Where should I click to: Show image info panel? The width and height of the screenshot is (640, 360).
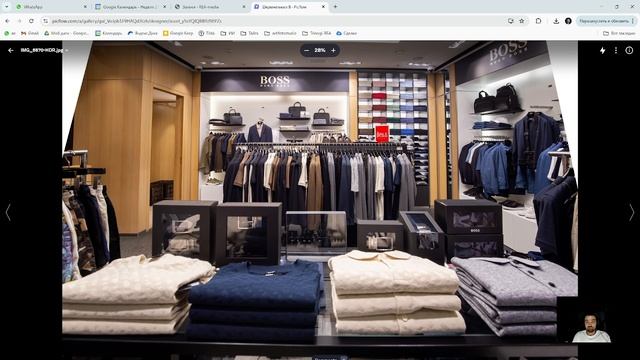[x=629, y=50]
